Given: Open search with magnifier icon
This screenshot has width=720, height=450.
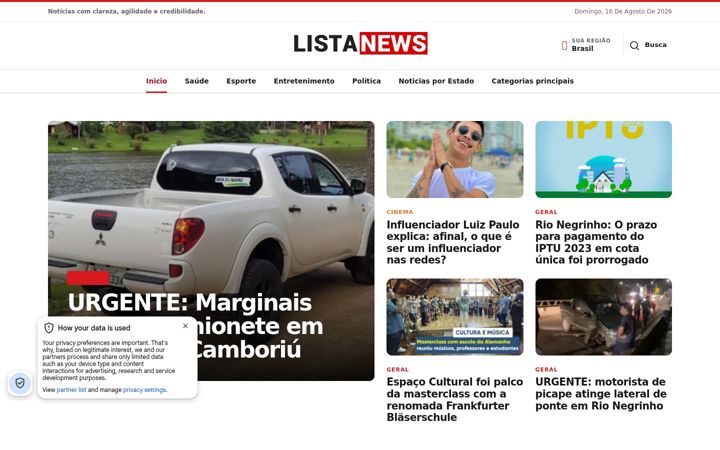Looking at the screenshot, I should (x=634, y=45).
